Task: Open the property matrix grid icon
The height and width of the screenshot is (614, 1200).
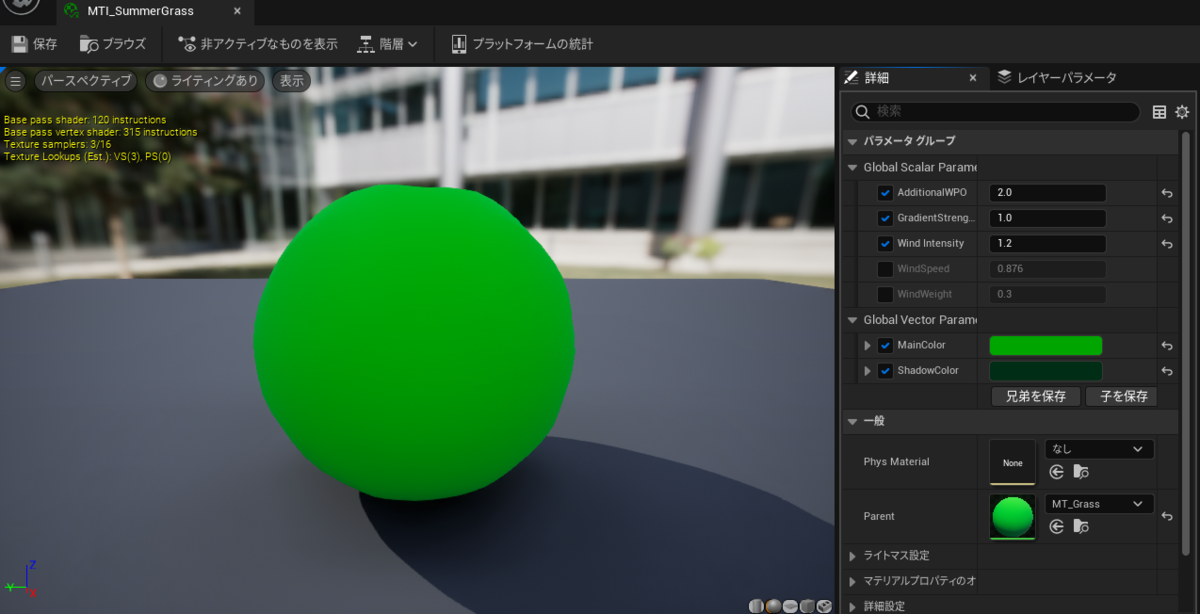Action: (x=1160, y=112)
